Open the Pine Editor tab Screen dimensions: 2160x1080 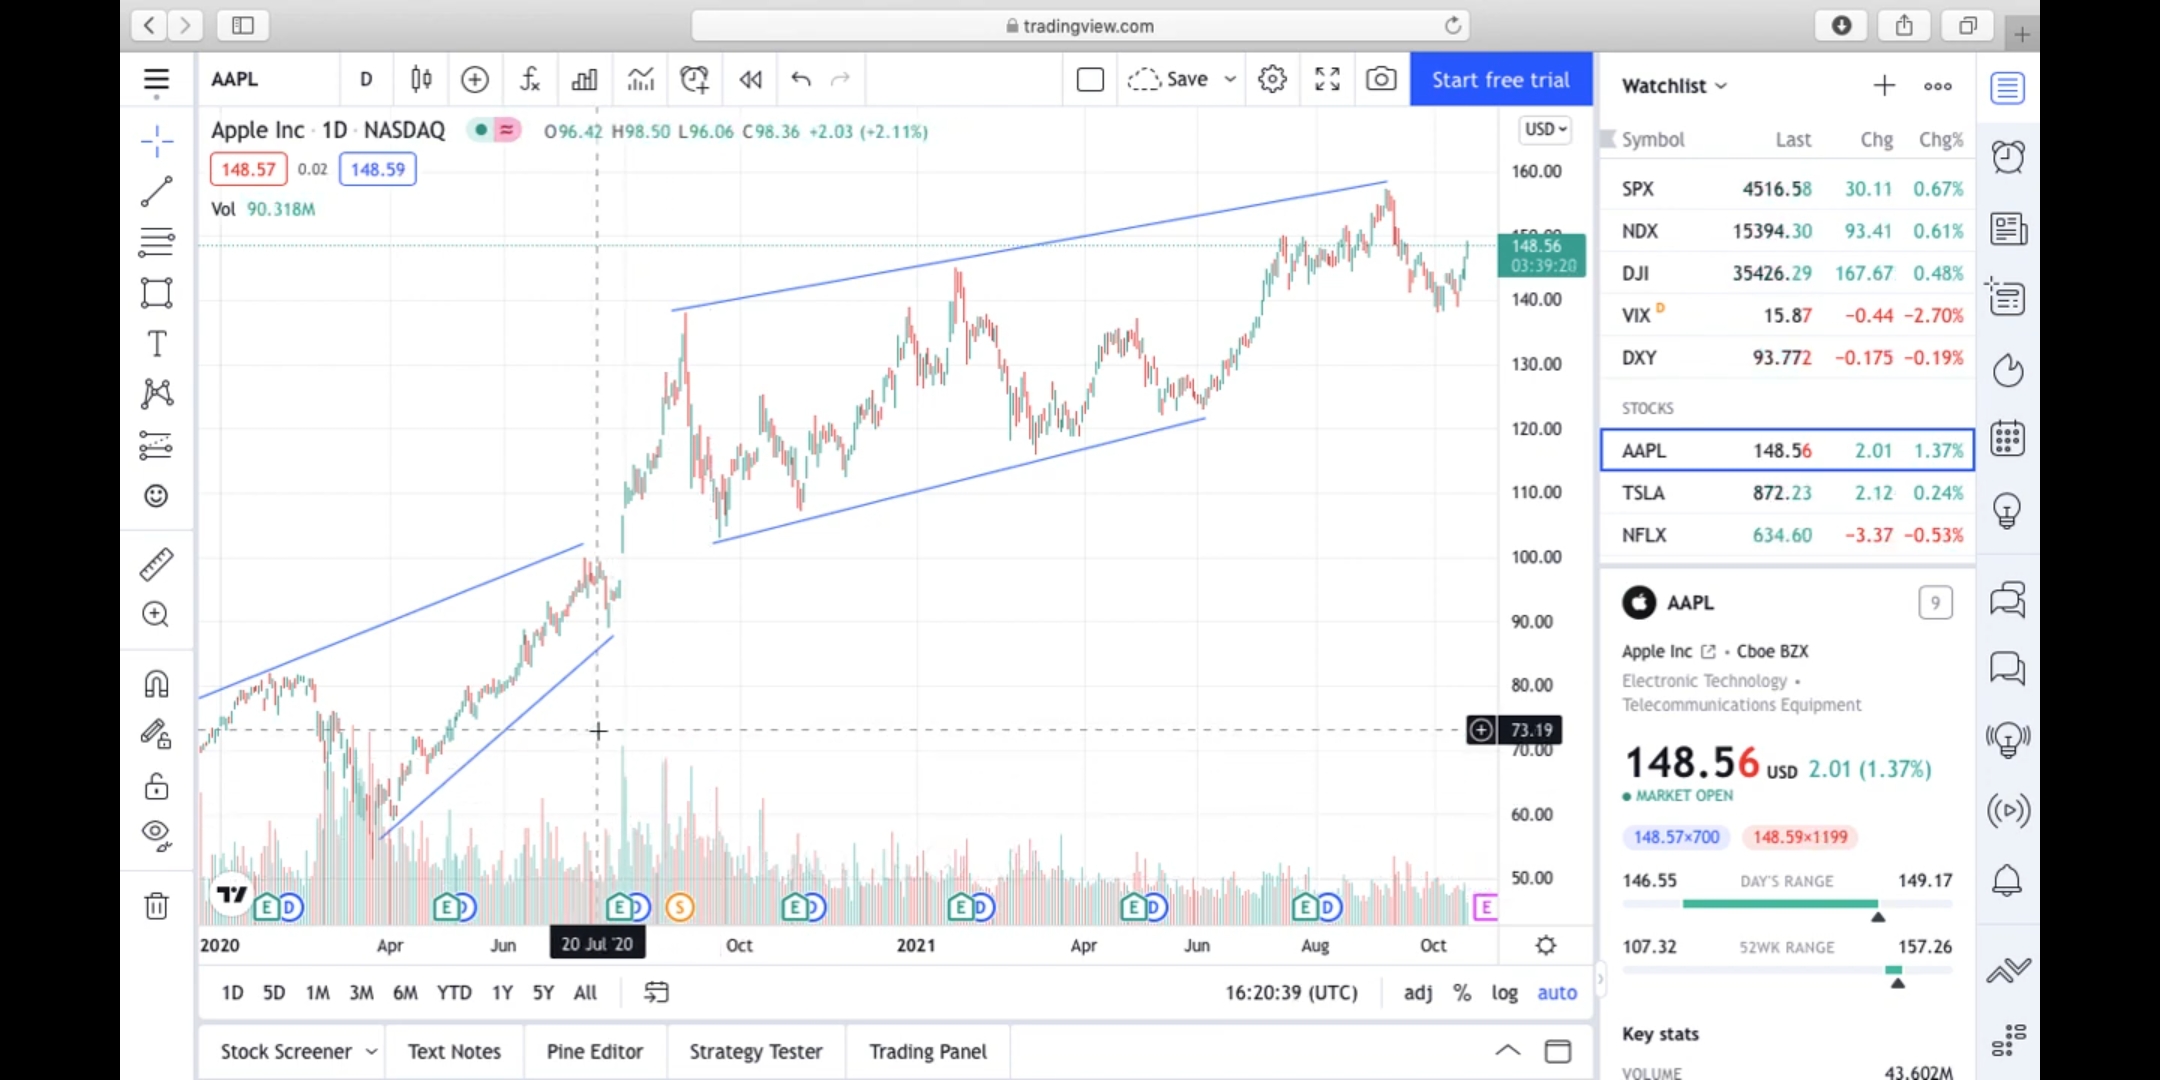(x=594, y=1052)
